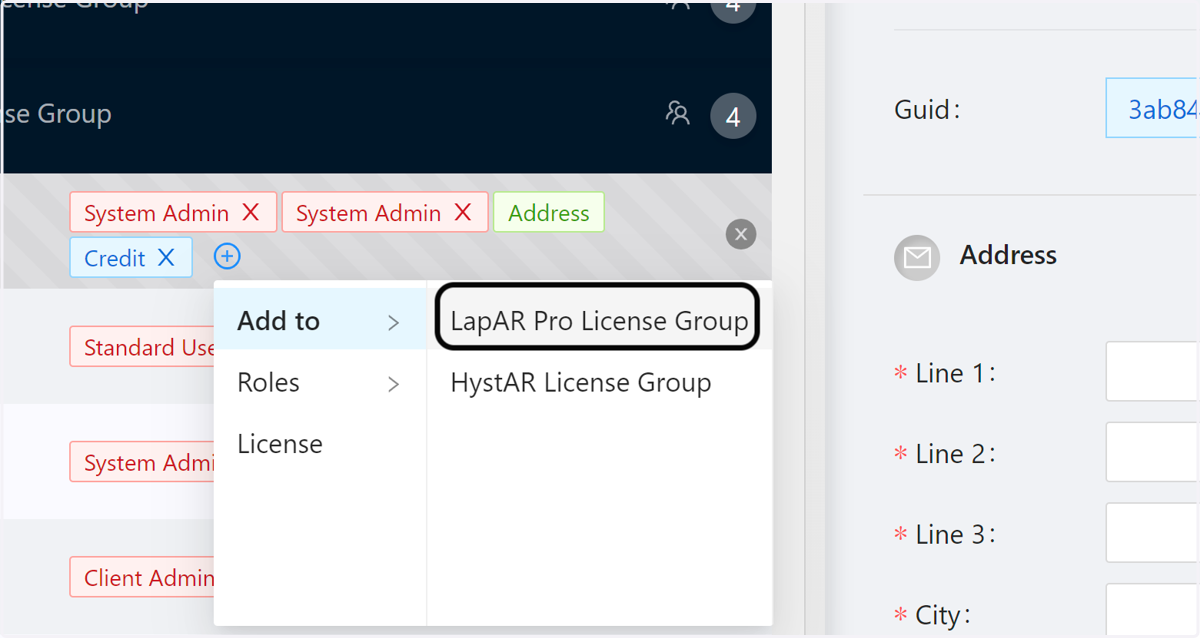Image resolution: width=1200 pixels, height=638 pixels.
Task: Click into the City input field
Action: (x=1152, y=610)
